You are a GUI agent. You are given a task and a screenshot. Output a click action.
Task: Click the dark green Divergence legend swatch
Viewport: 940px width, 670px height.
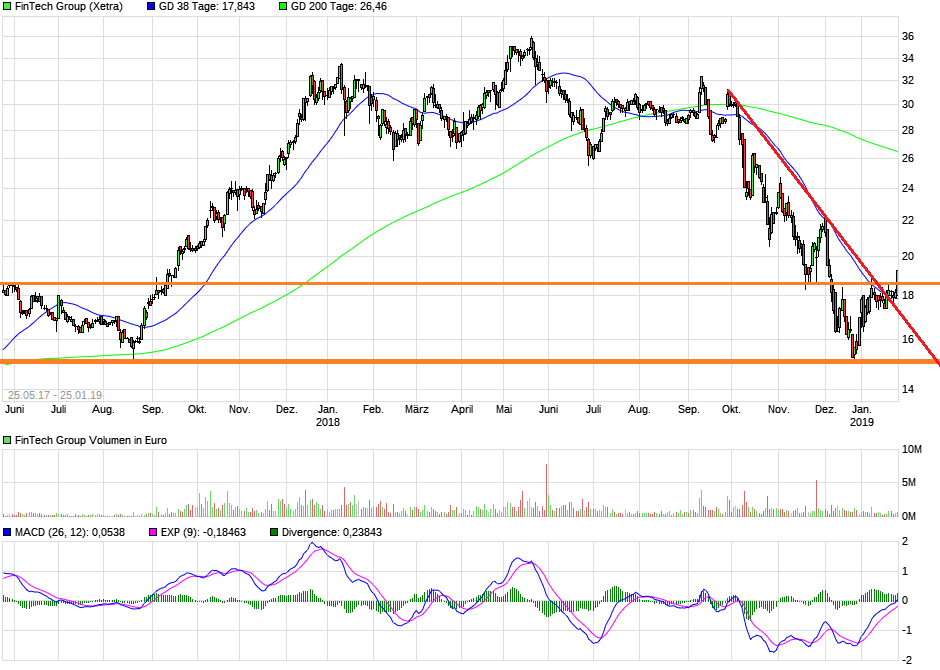click(274, 532)
